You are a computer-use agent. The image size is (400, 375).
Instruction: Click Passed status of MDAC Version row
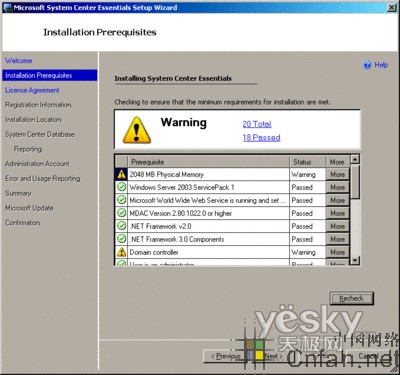pos(302,213)
